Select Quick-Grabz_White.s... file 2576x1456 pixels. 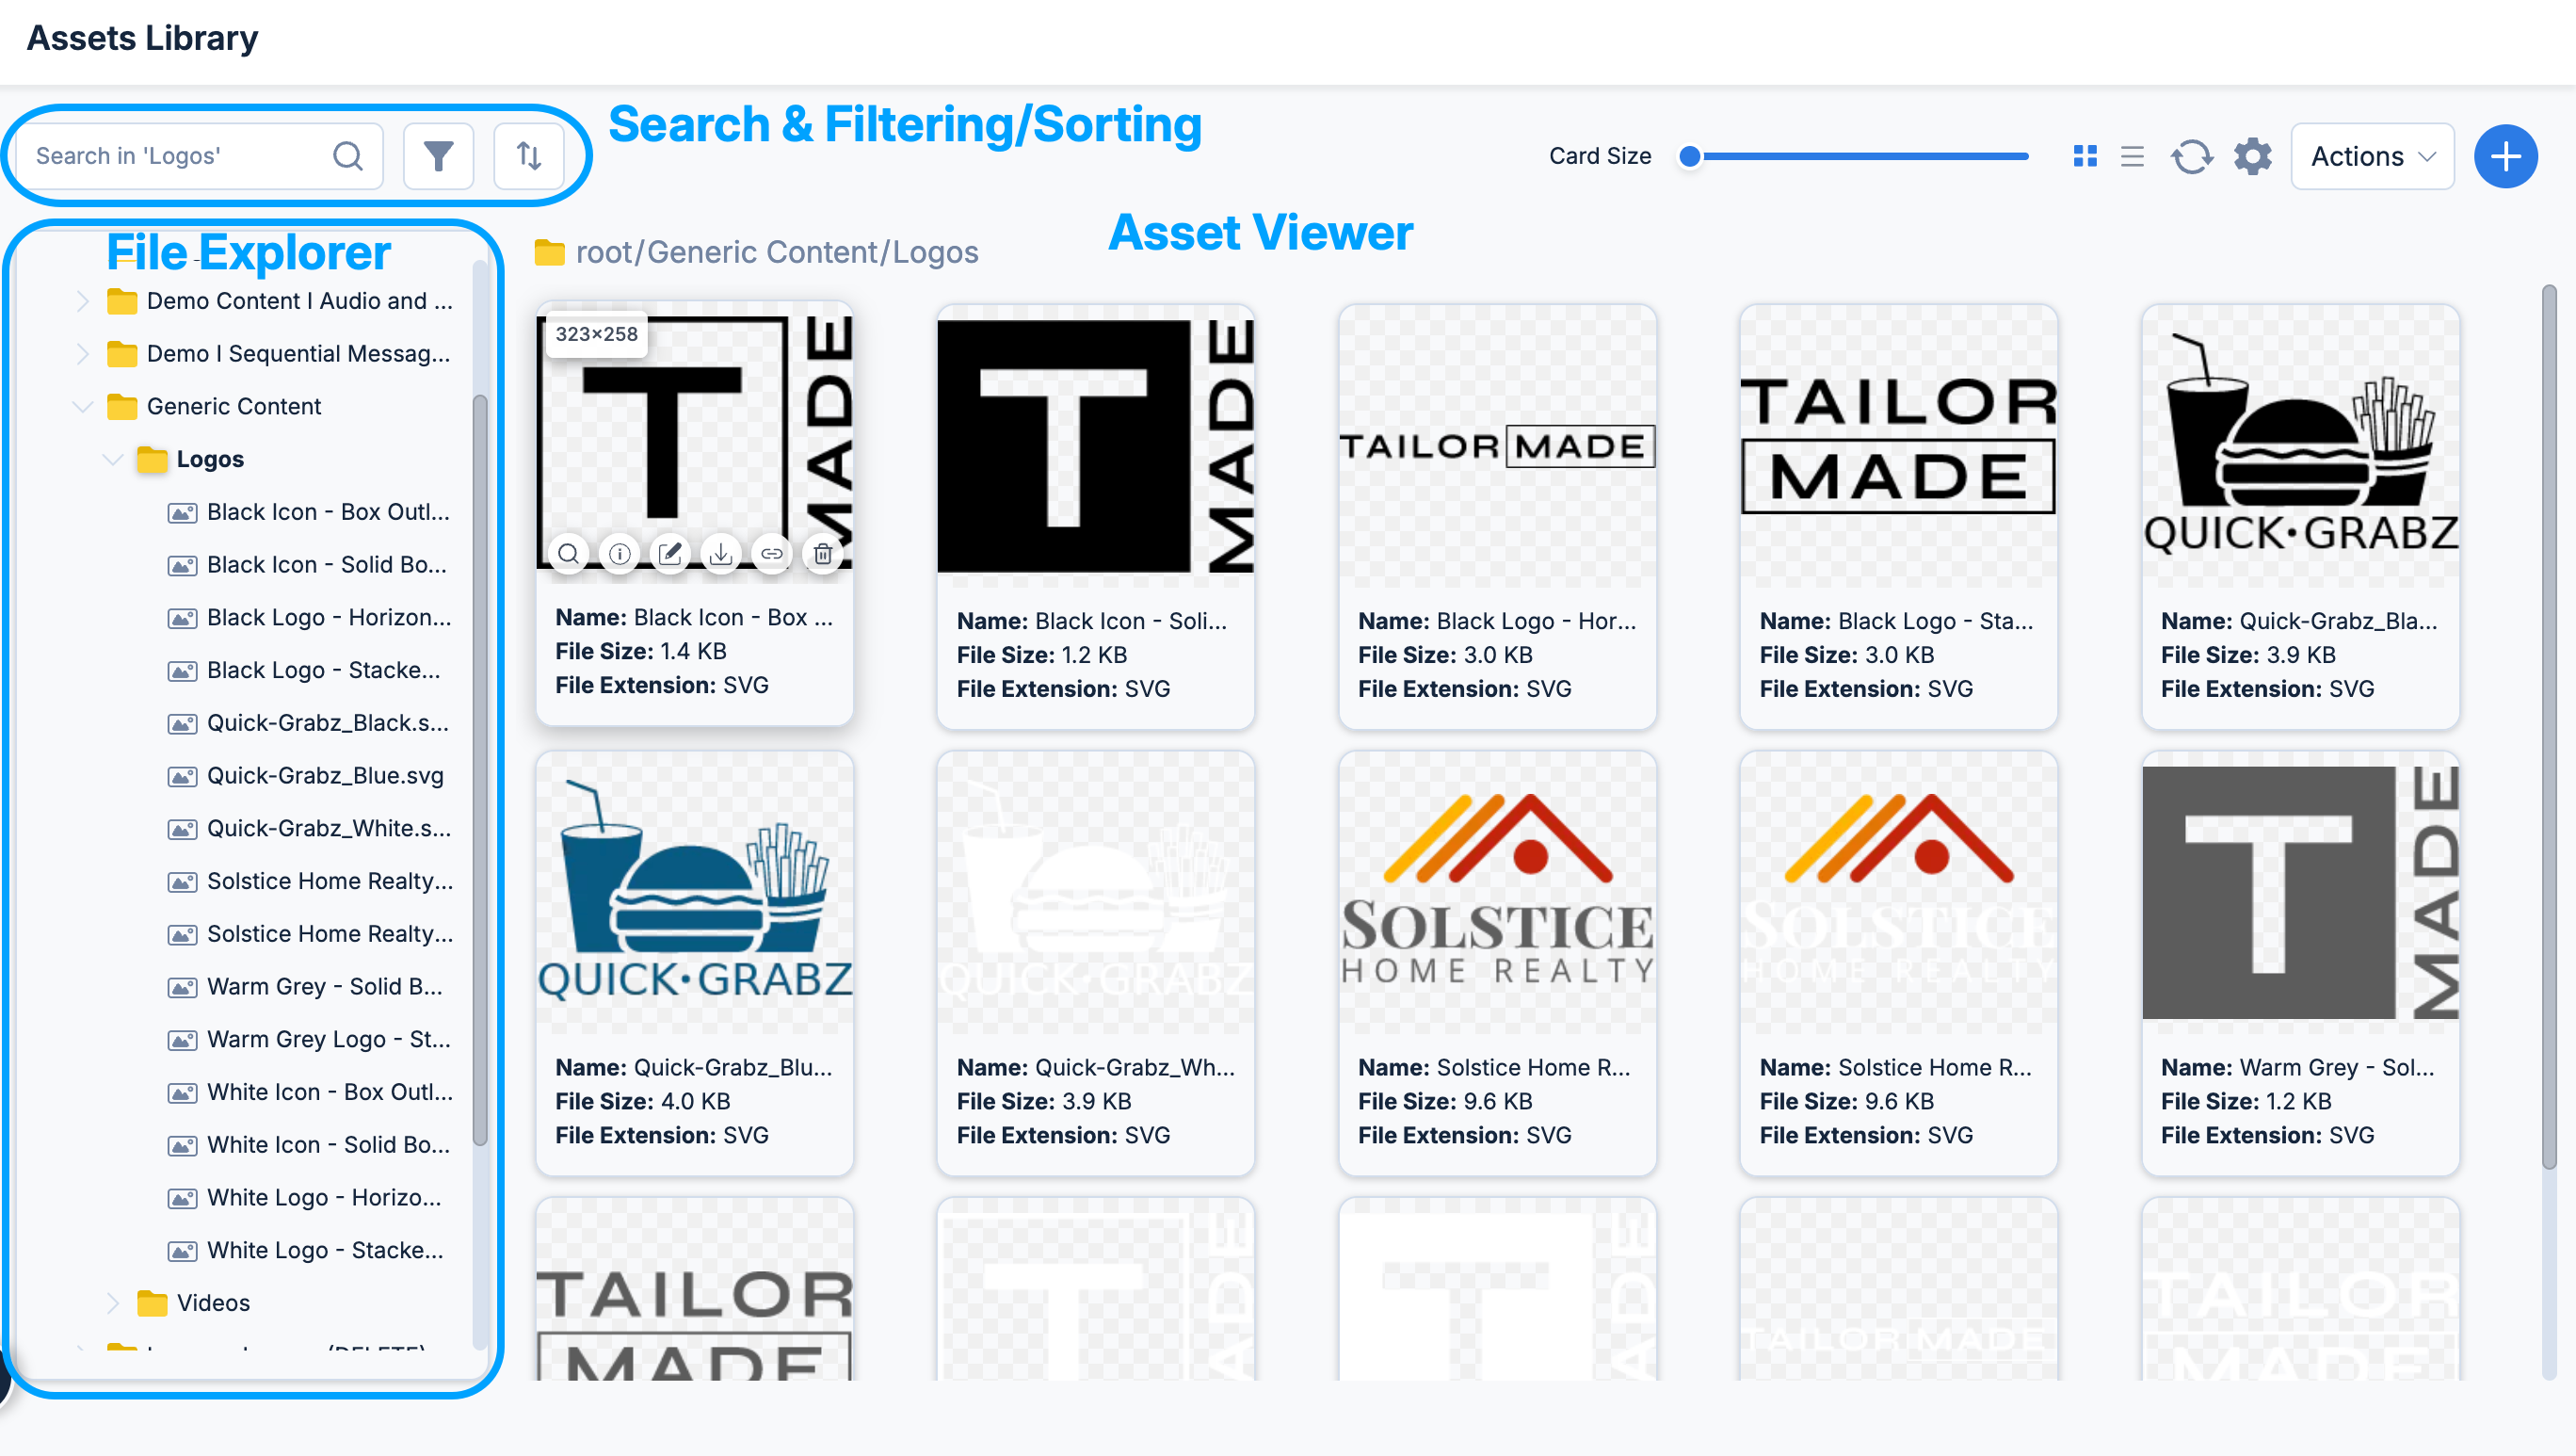coord(329,829)
